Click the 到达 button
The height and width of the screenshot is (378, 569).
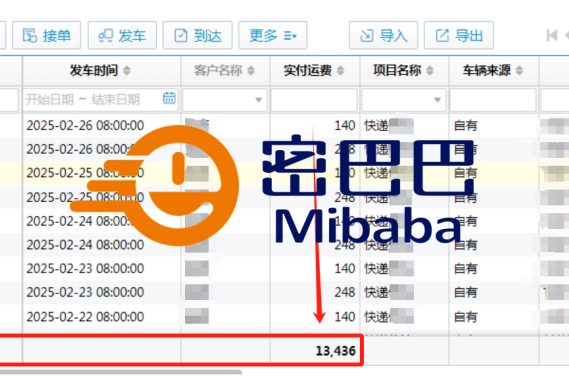(197, 35)
